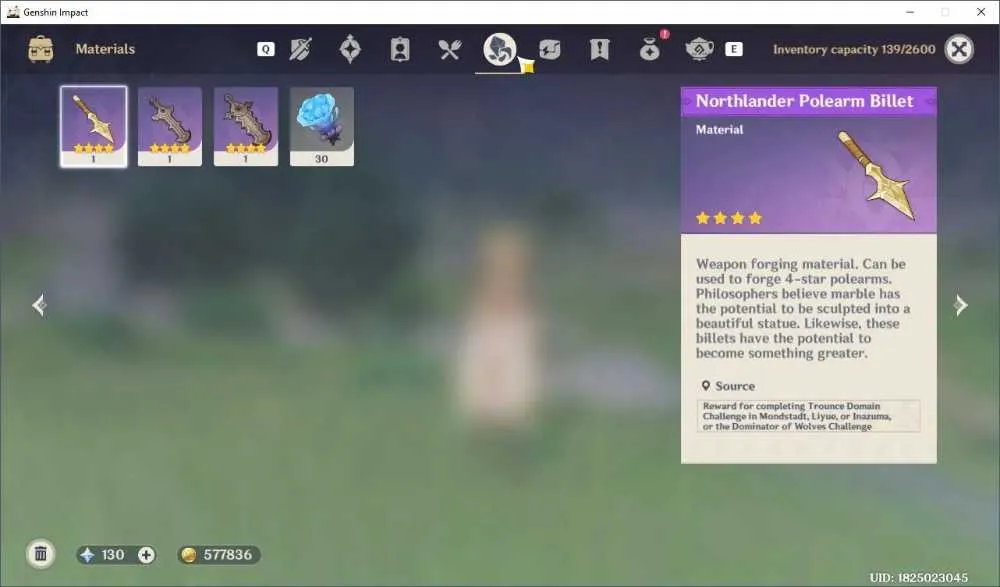Open the Quest items tab
Screen dimensions: 1000x587
click(x=599, y=49)
